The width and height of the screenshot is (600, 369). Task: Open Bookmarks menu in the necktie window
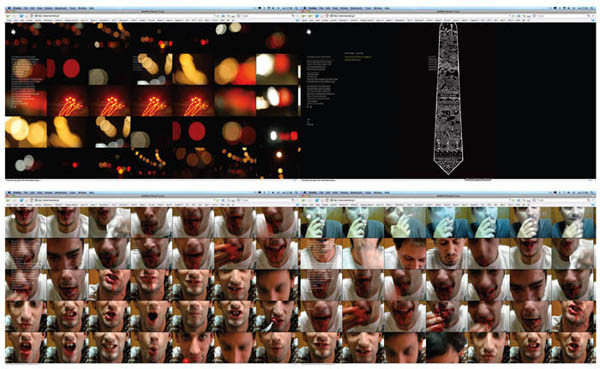pyautogui.click(x=357, y=8)
